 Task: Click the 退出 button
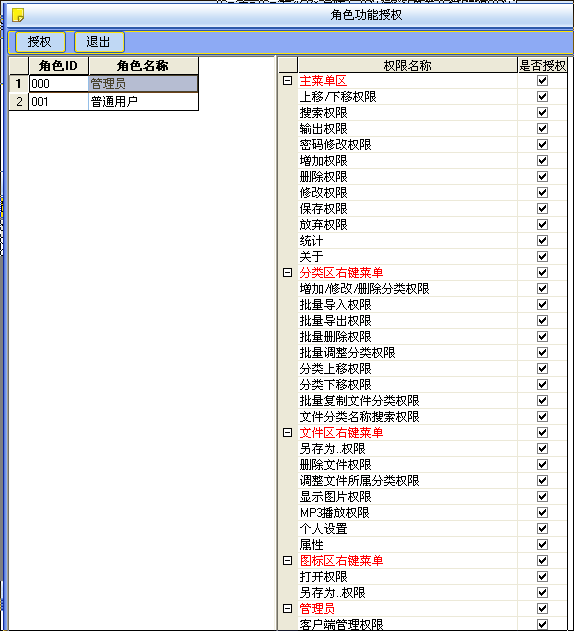(99, 42)
